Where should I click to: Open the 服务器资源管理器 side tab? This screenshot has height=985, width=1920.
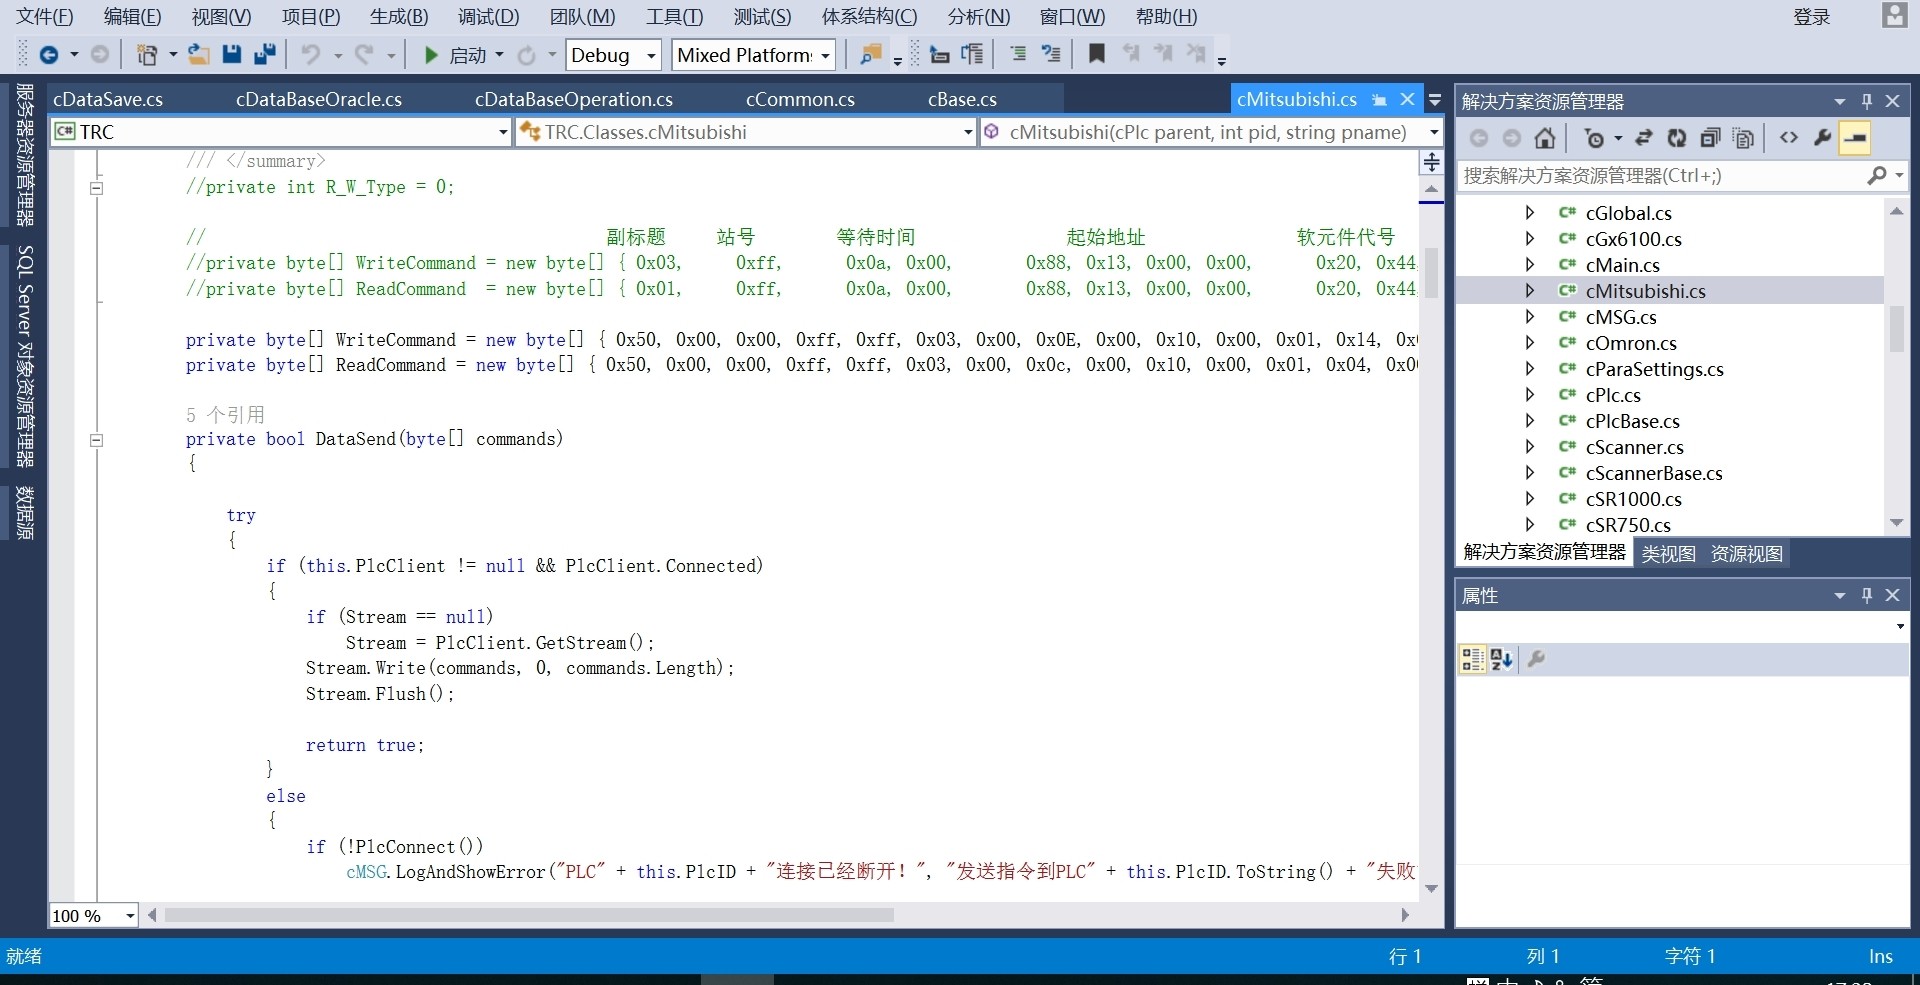[25, 155]
